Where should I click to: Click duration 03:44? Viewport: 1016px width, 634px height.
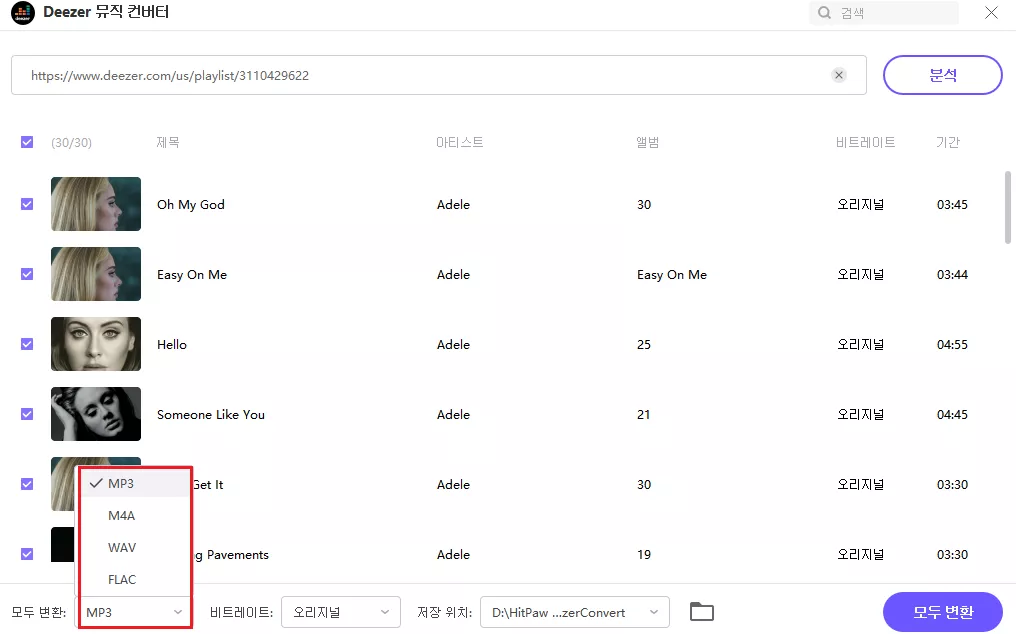[952, 275]
